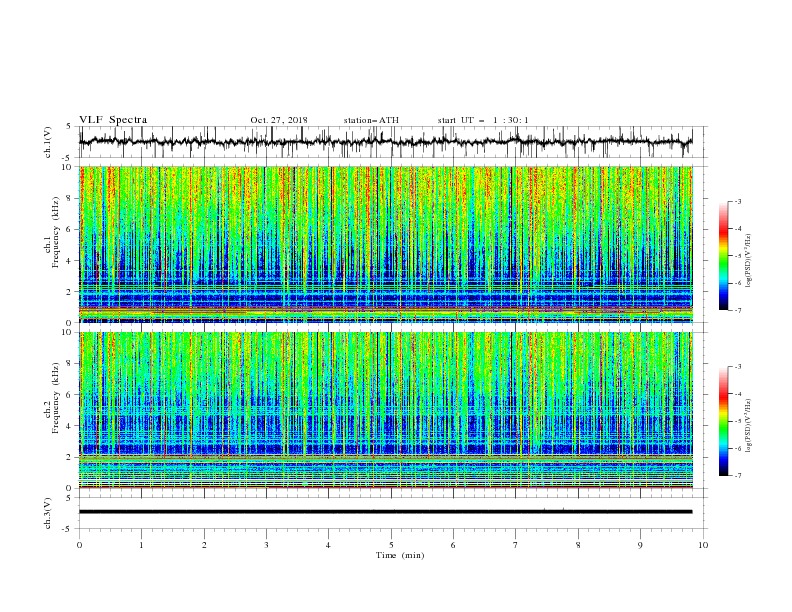Click time-axis tick label "4"

[328, 545]
